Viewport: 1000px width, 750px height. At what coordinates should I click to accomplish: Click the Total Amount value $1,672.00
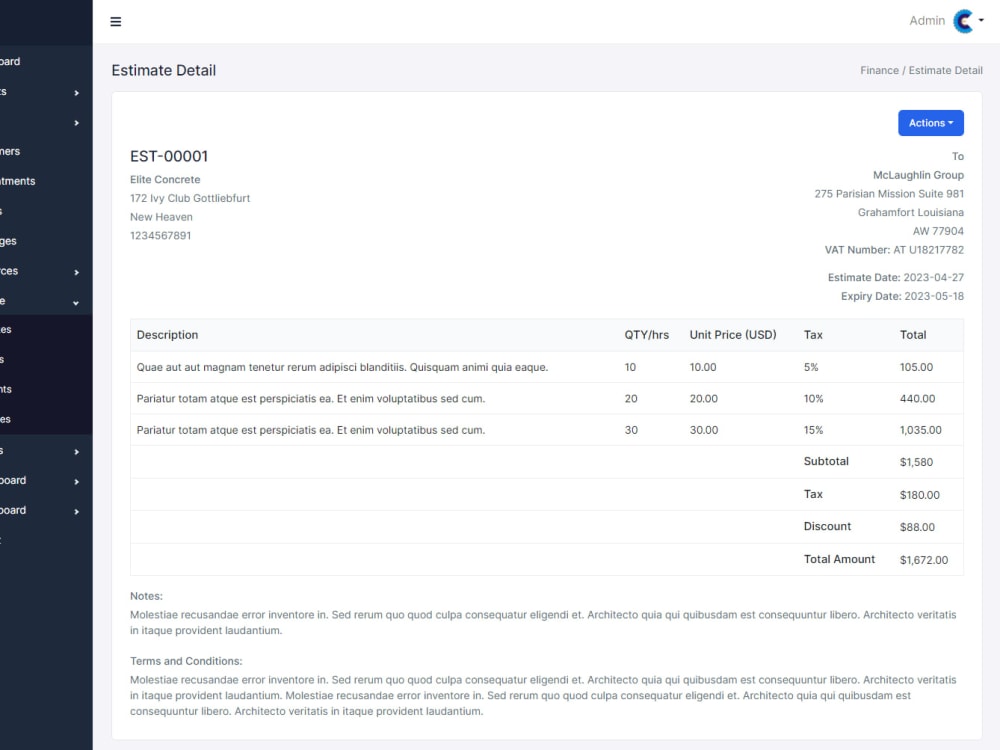[925, 560]
